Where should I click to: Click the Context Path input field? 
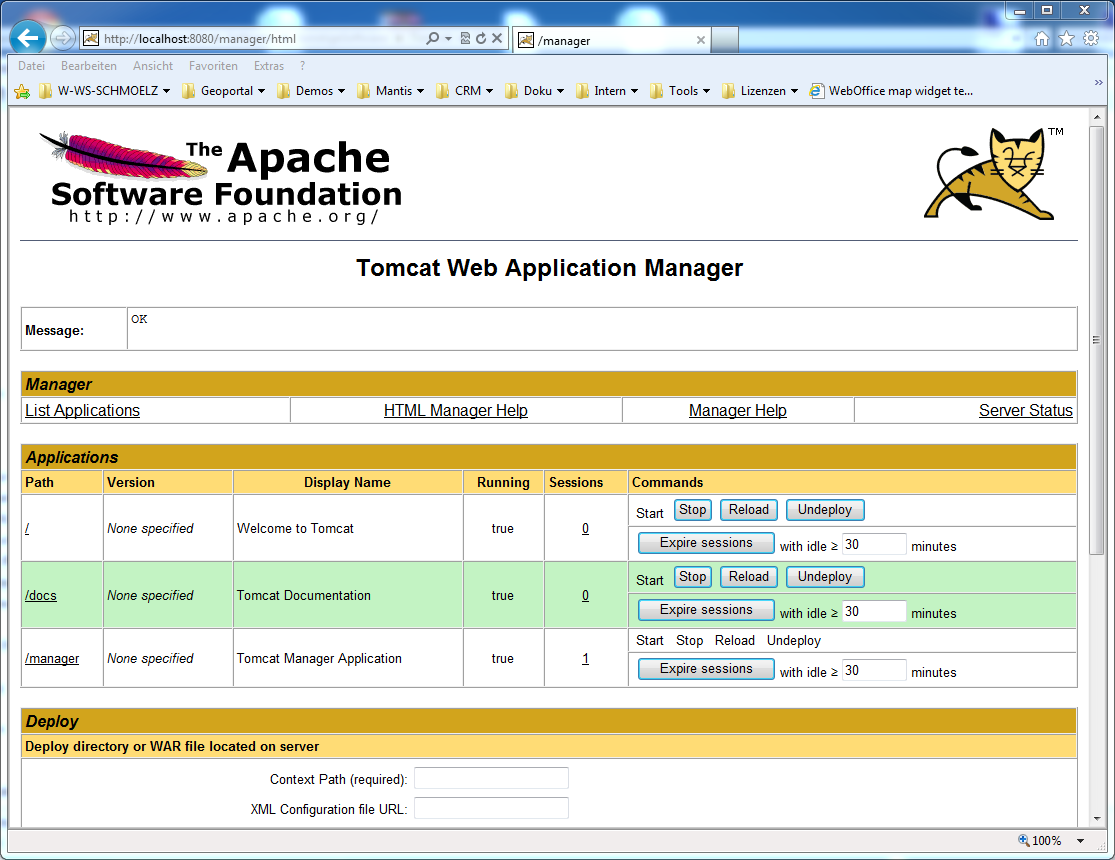point(491,777)
